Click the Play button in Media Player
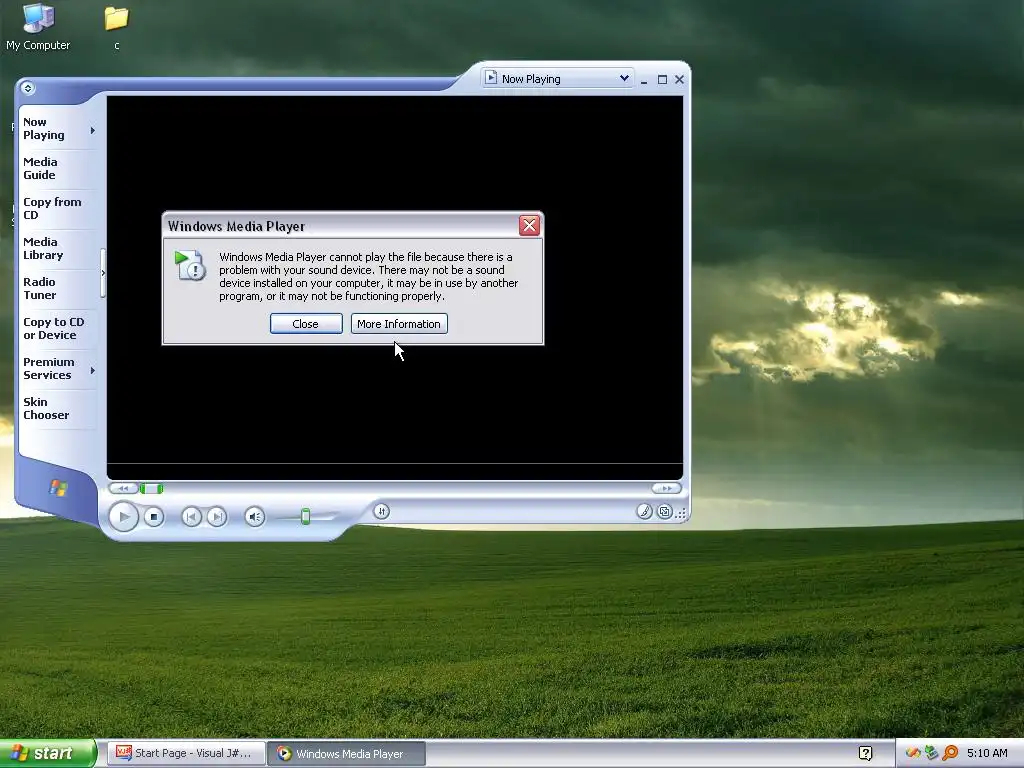Image resolution: width=1024 pixels, height=768 pixels. (123, 517)
